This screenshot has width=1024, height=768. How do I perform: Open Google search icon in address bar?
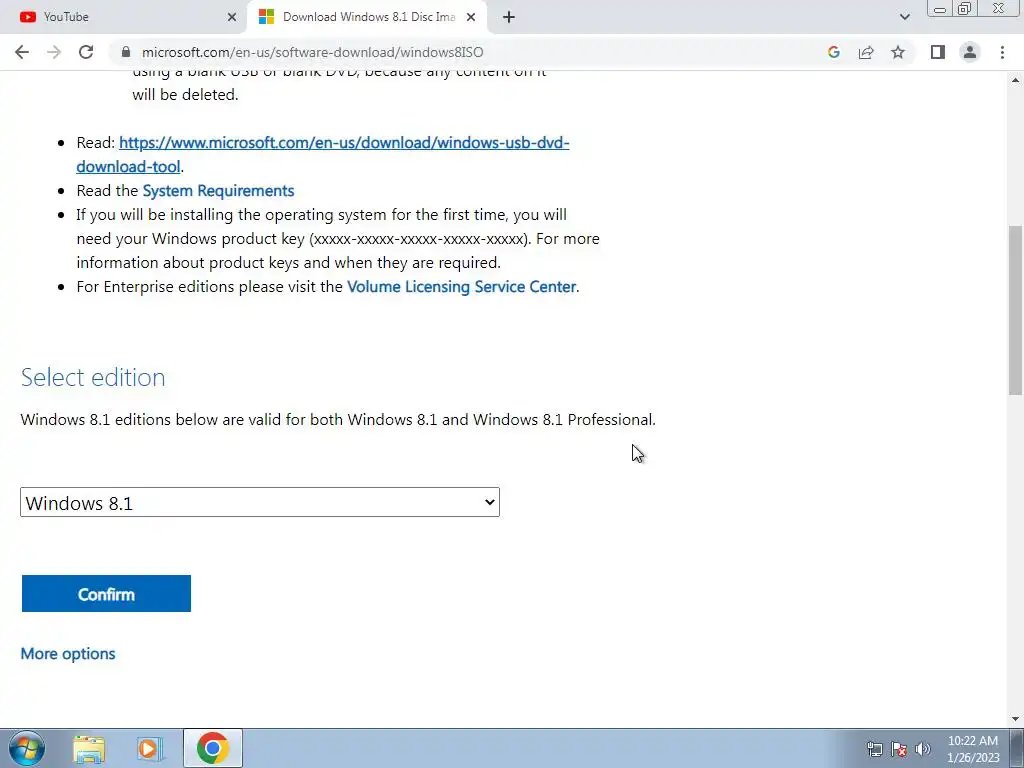point(833,52)
